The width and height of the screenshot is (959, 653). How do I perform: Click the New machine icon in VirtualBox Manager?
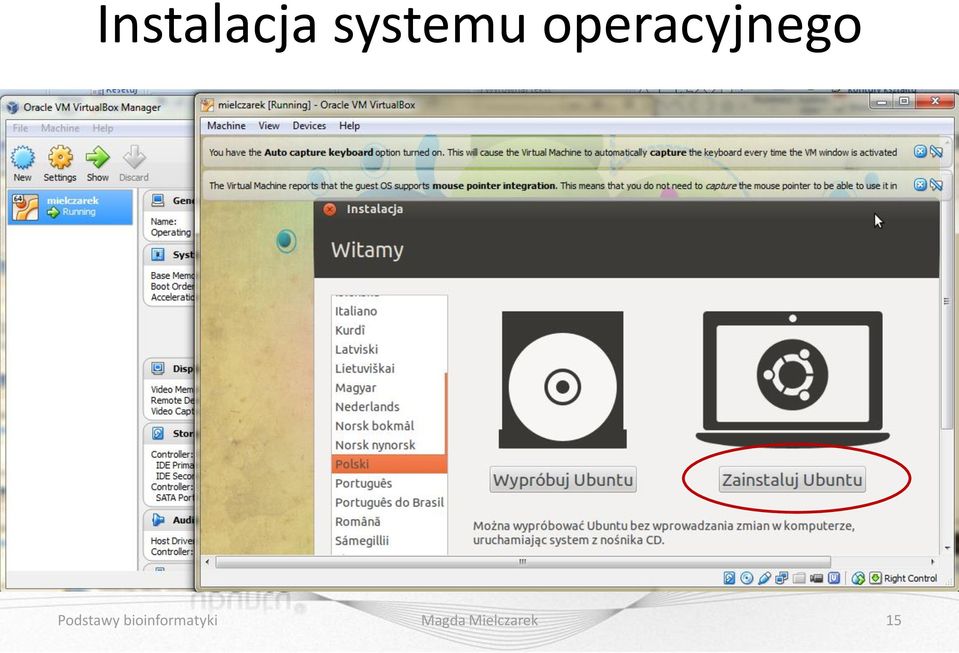click(x=23, y=157)
